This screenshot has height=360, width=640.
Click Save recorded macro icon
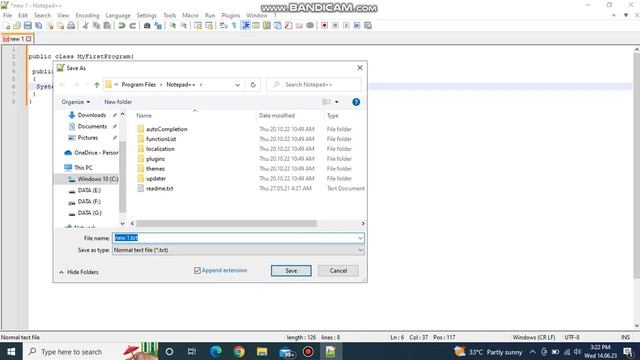point(368,26)
